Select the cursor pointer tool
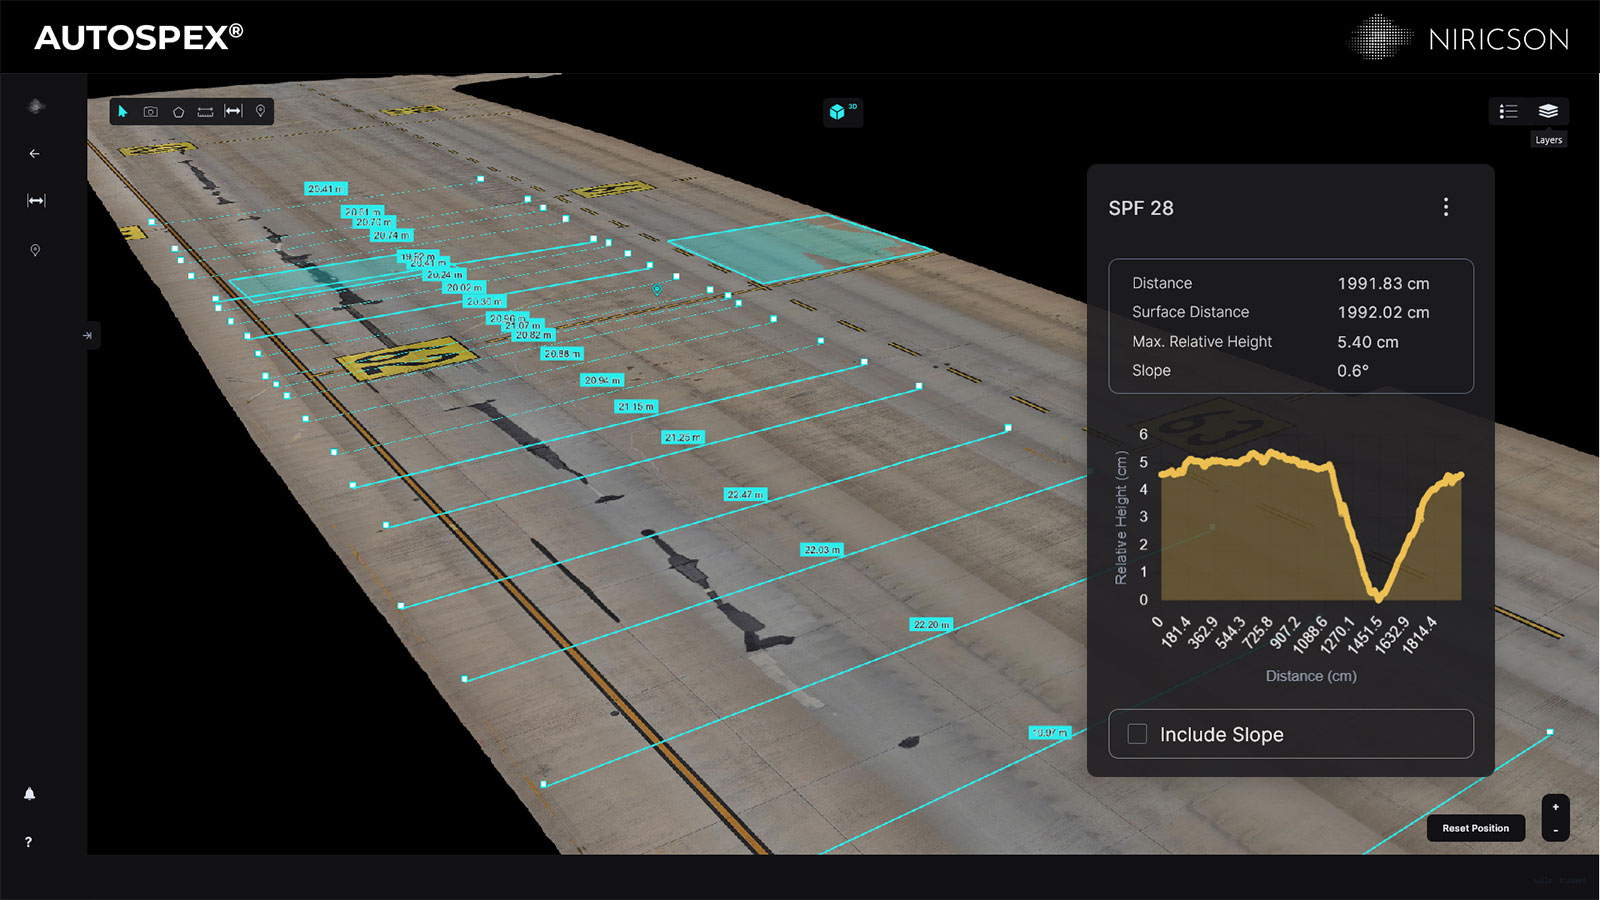This screenshot has height=900, width=1600. pyautogui.click(x=123, y=112)
